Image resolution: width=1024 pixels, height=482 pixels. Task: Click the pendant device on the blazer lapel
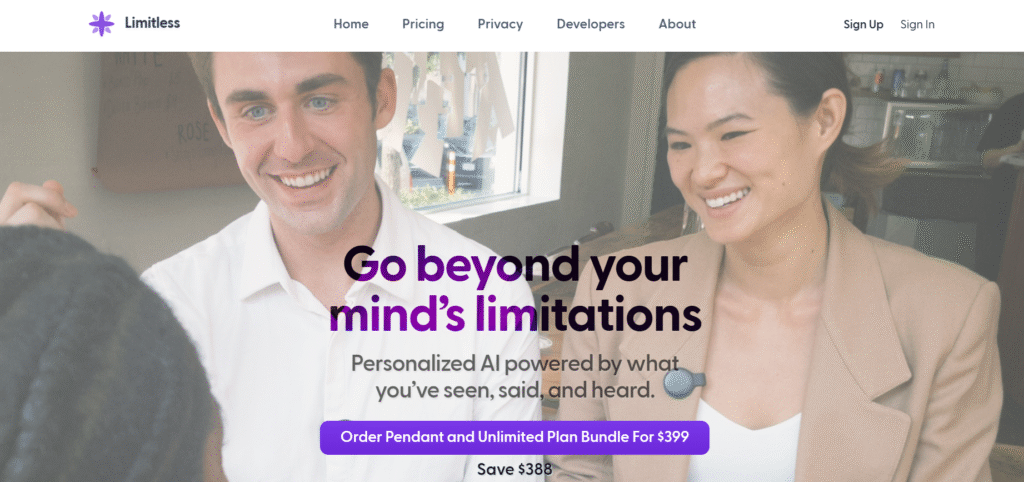683,383
